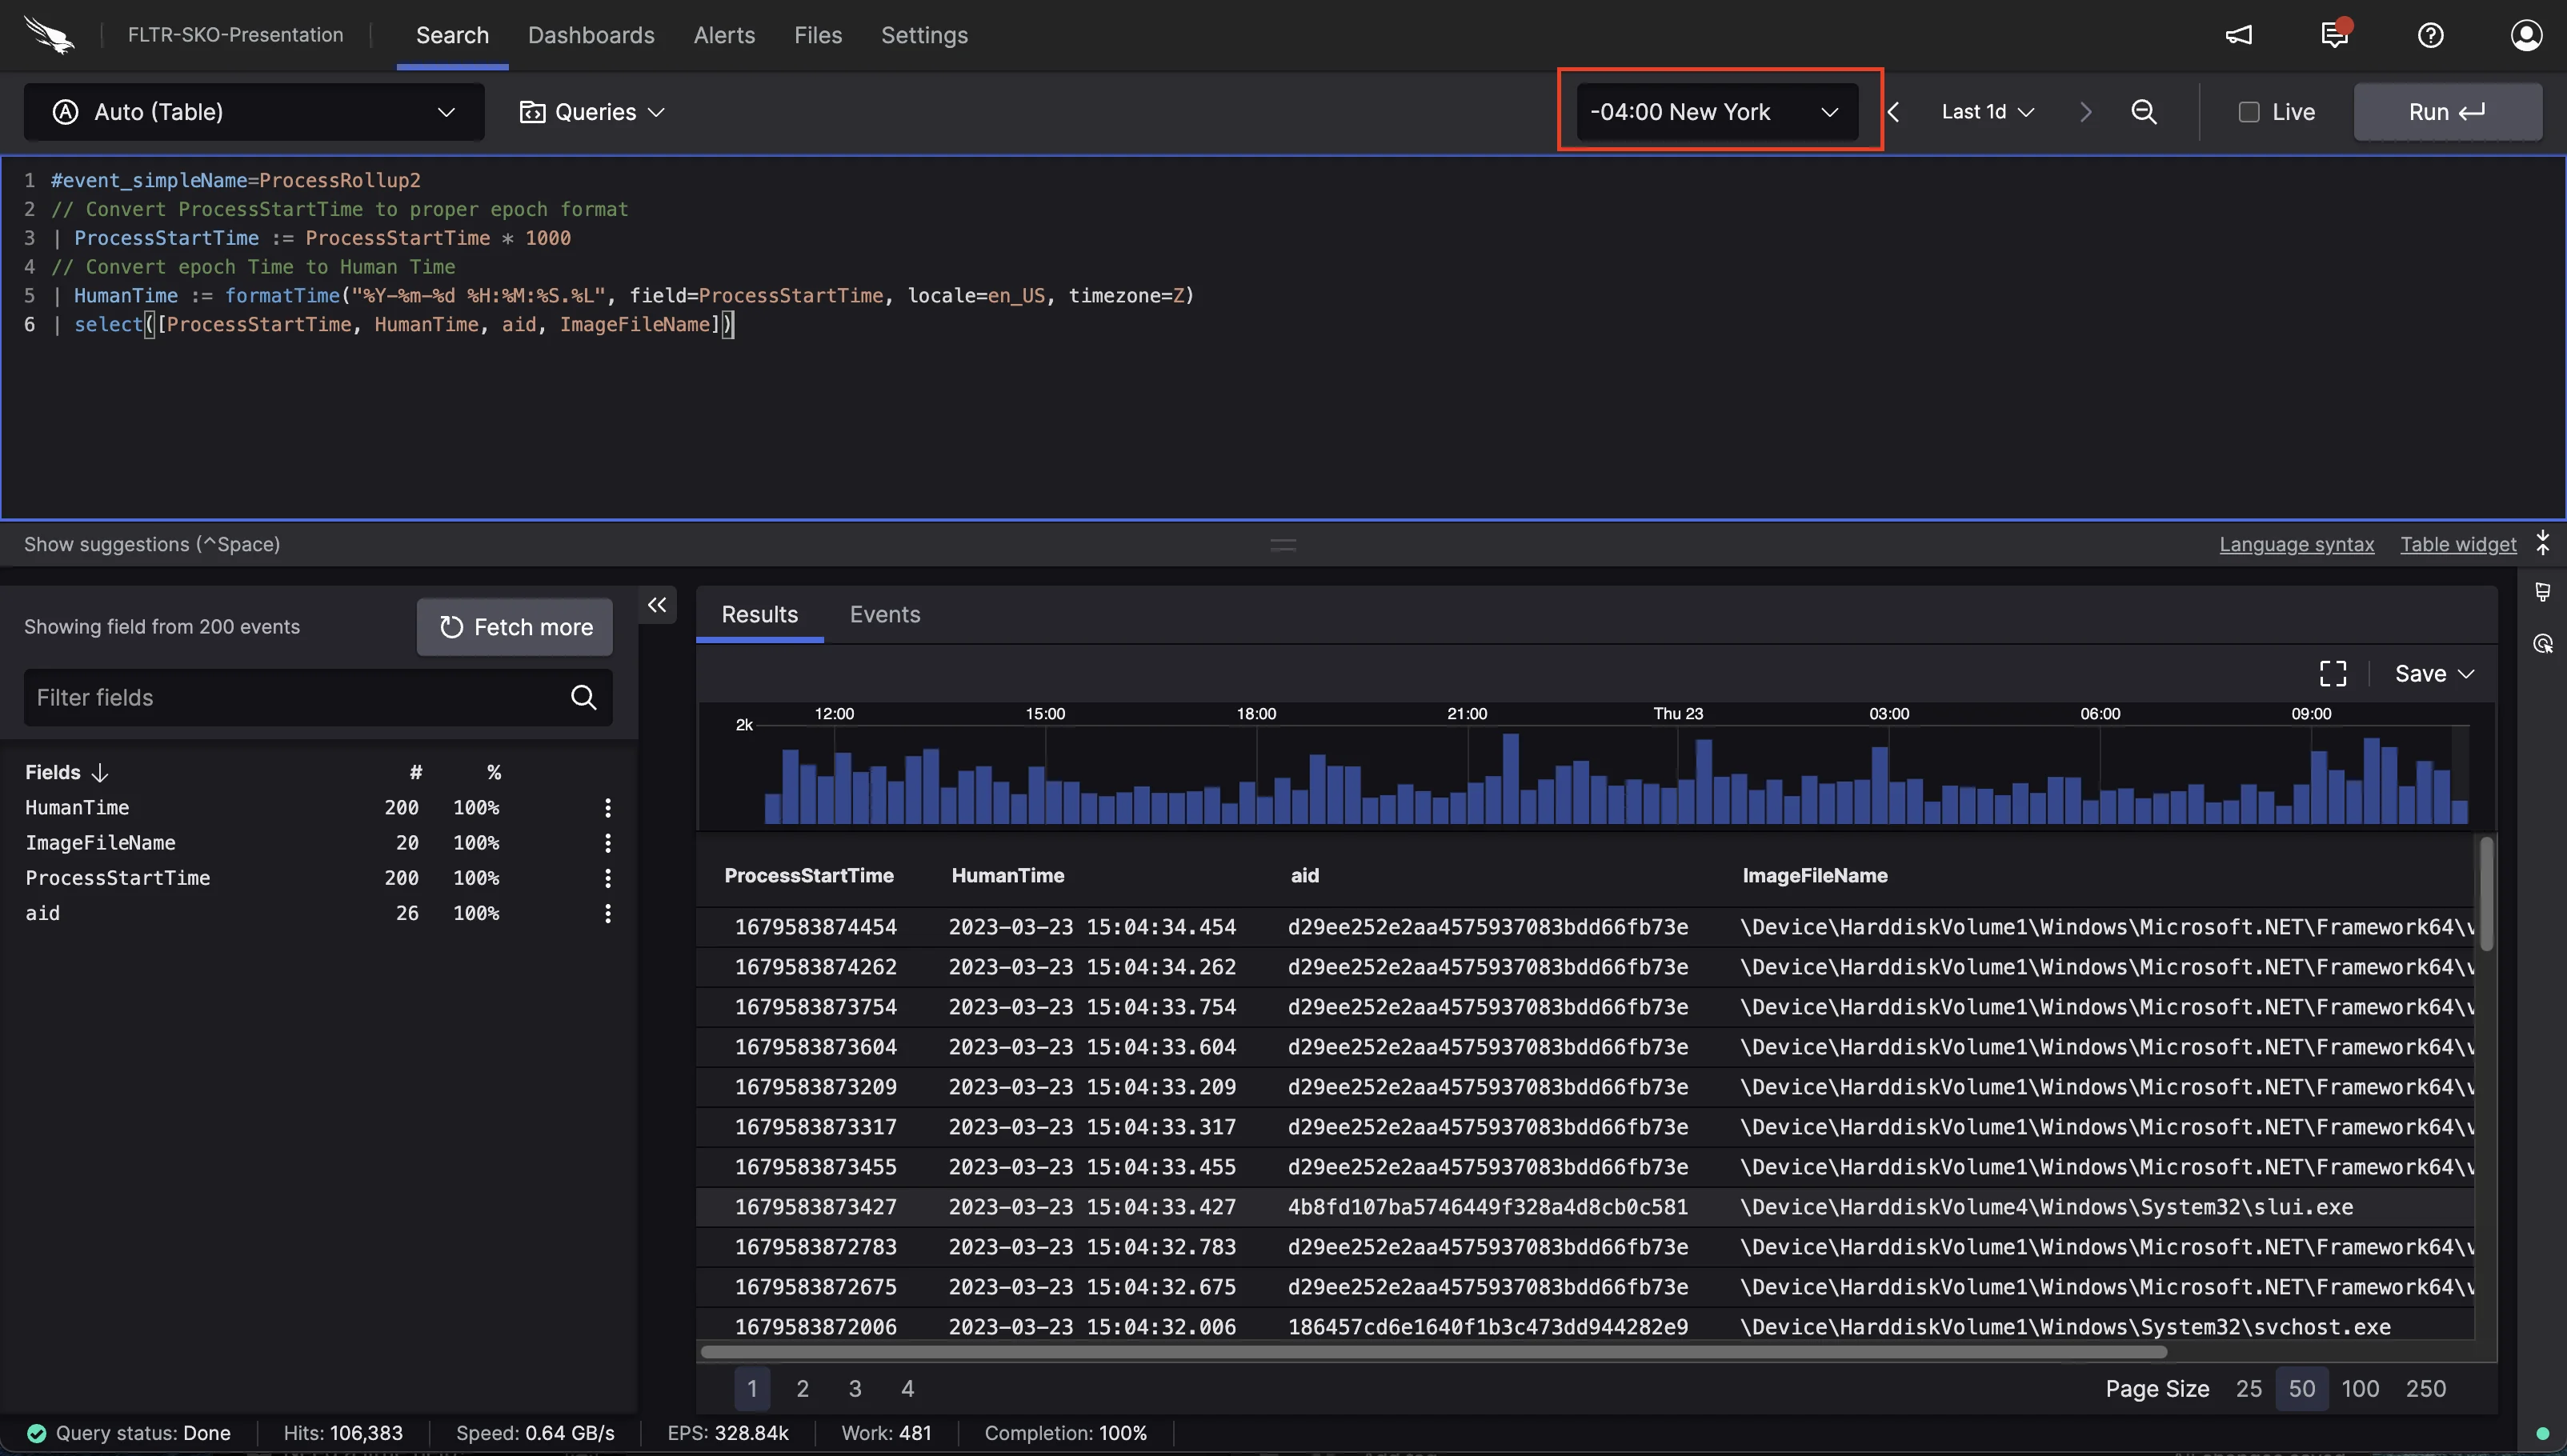
Task: Click the vertical scrollbar of results table
Action: coord(2486,894)
